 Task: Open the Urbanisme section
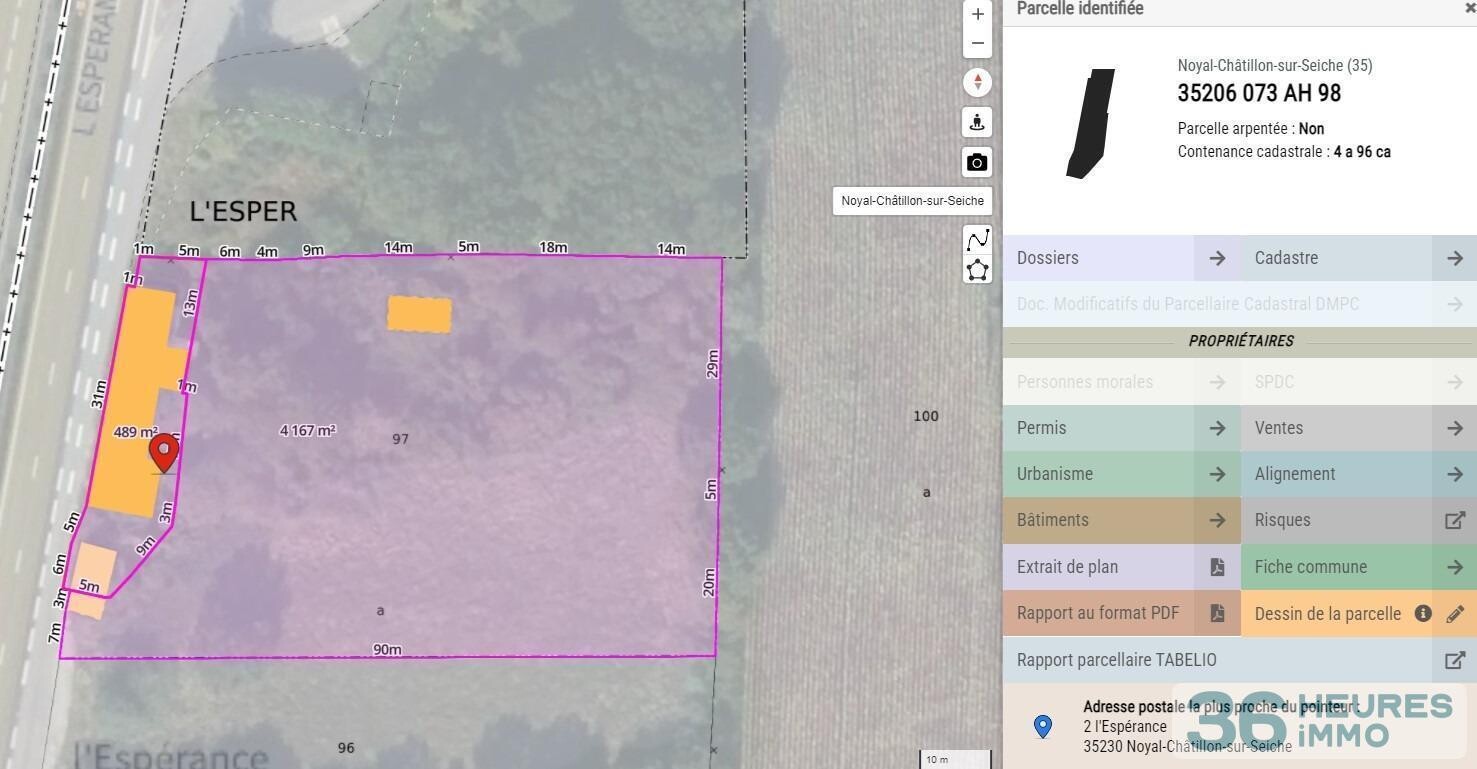[x=1121, y=474]
